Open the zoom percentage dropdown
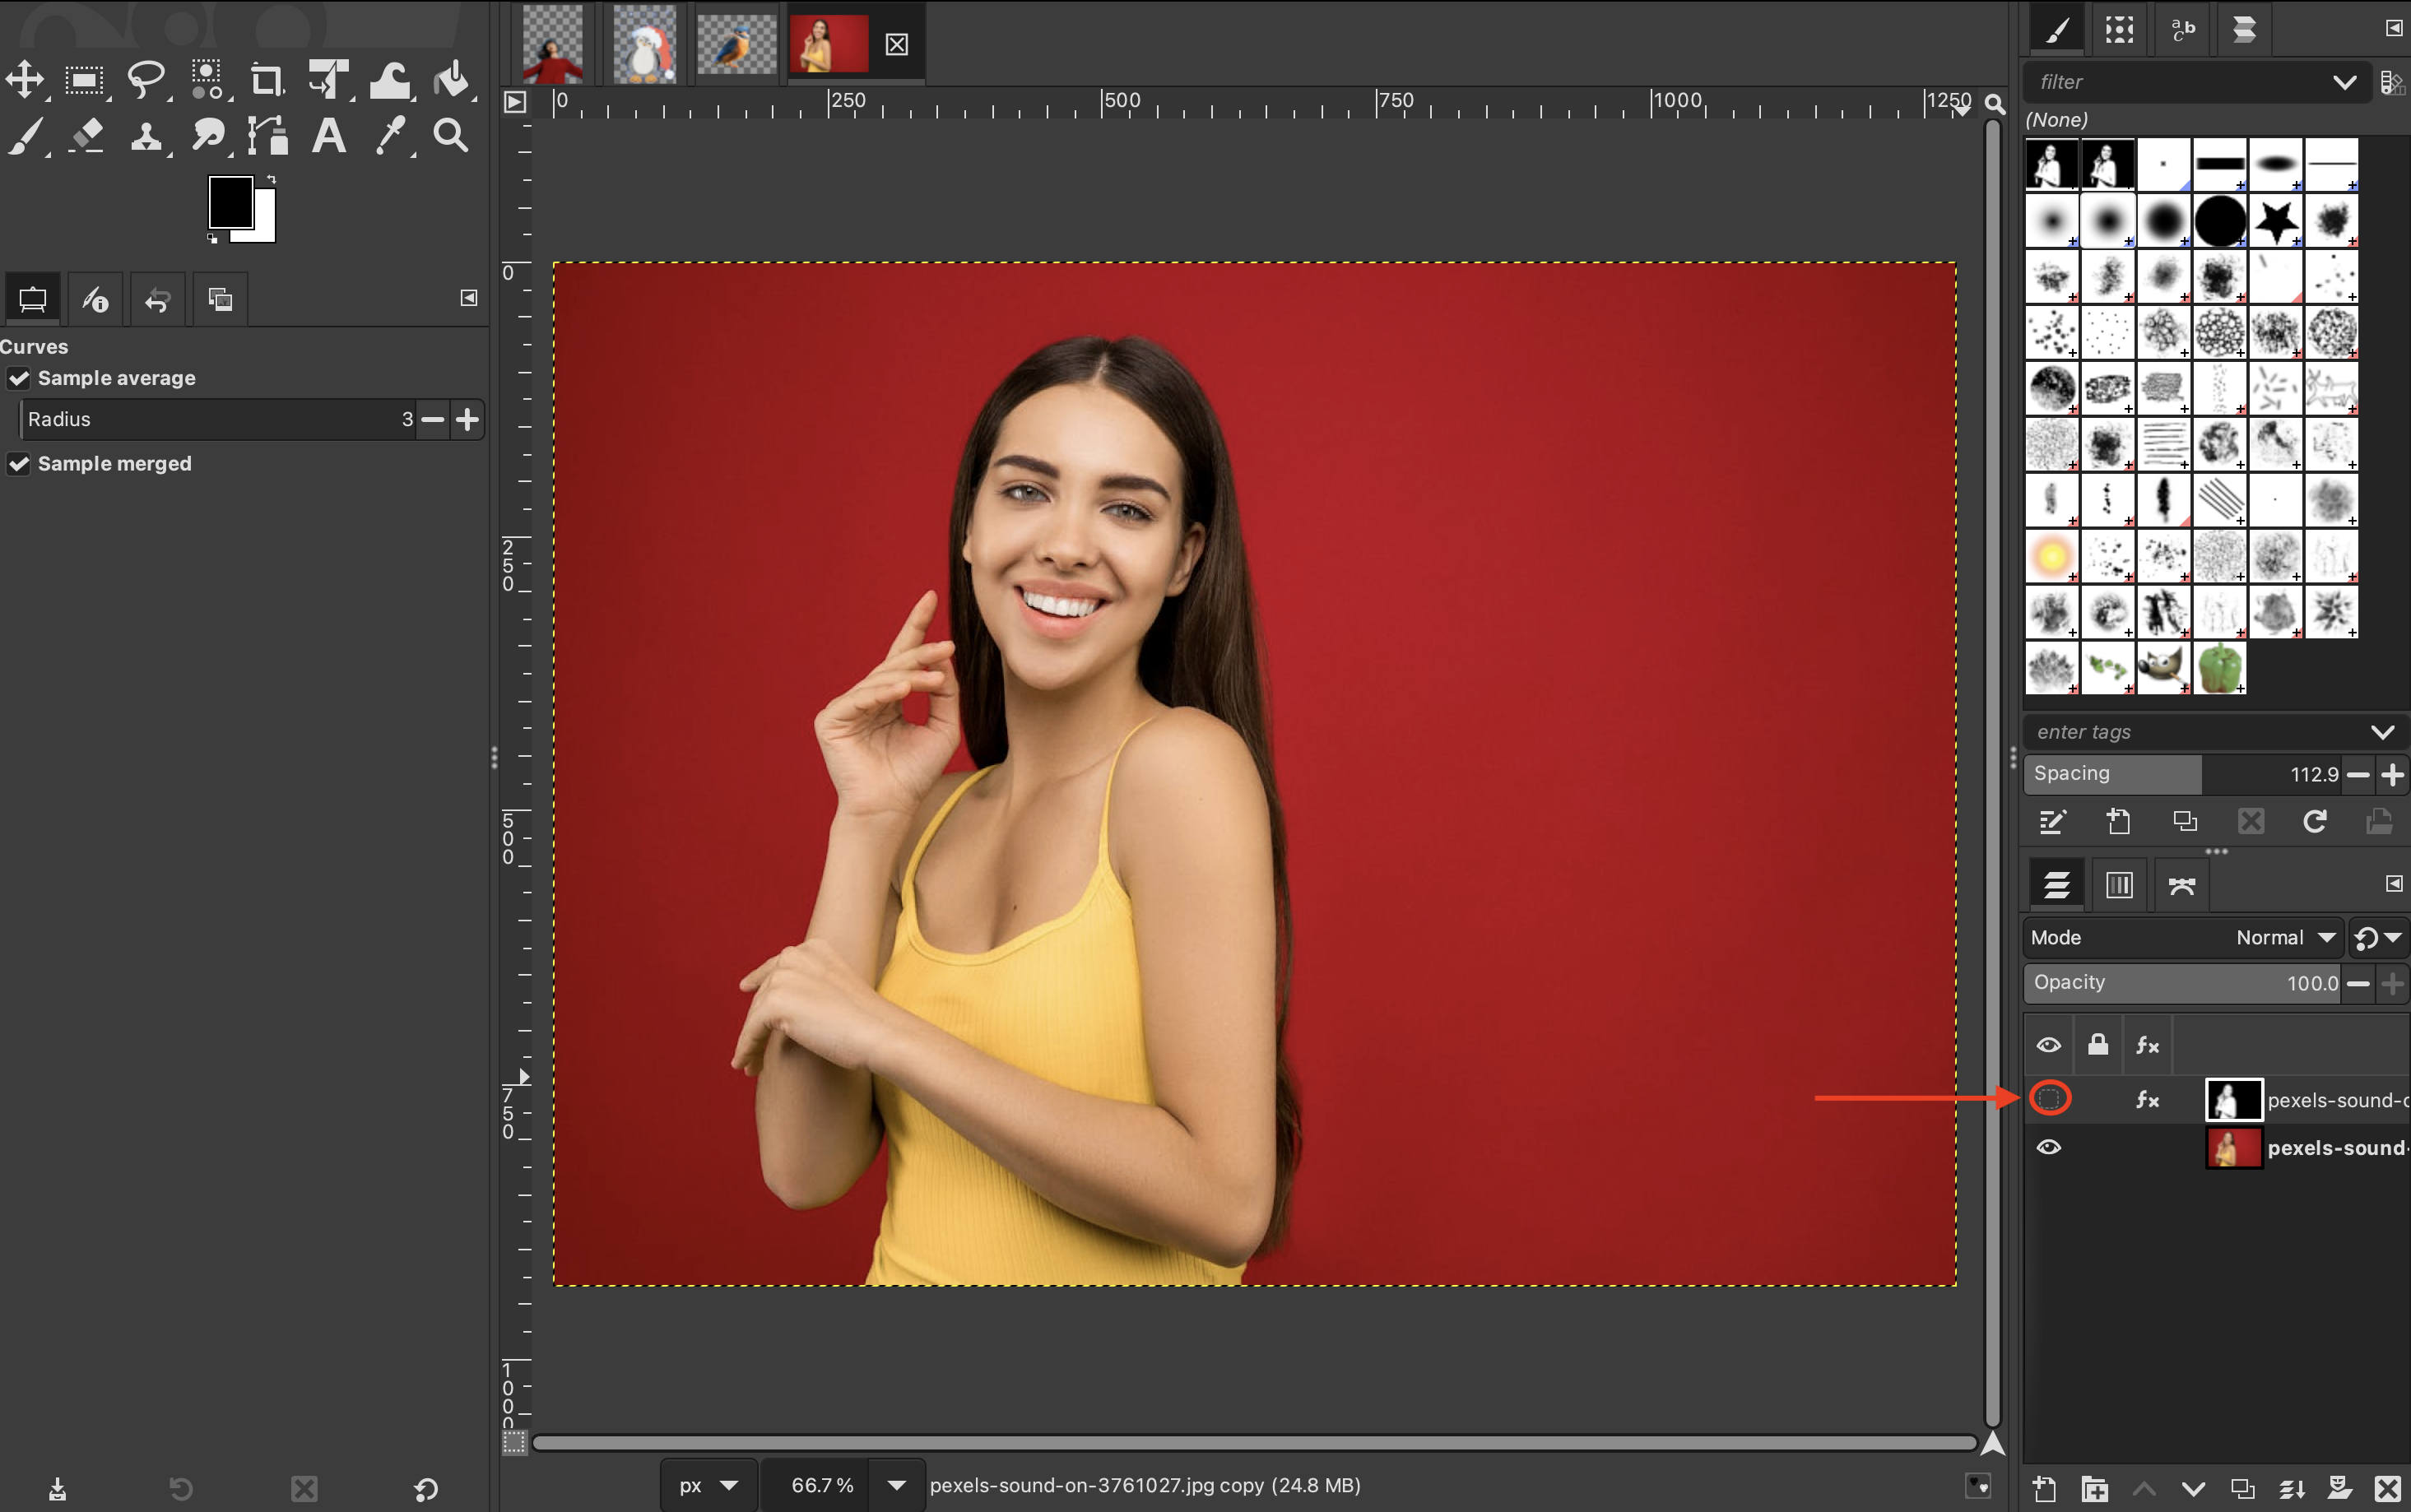The height and width of the screenshot is (1512, 2411). pos(896,1485)
